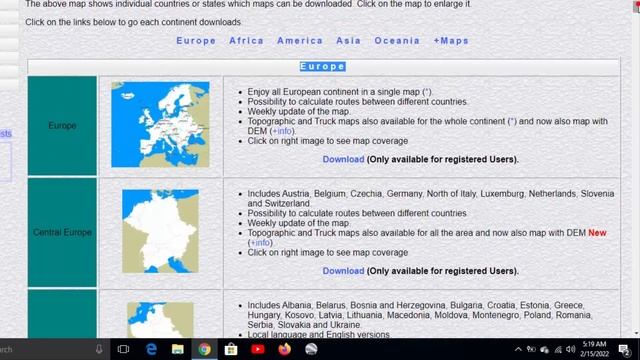Open the volume control in tray

coord(571,349)
